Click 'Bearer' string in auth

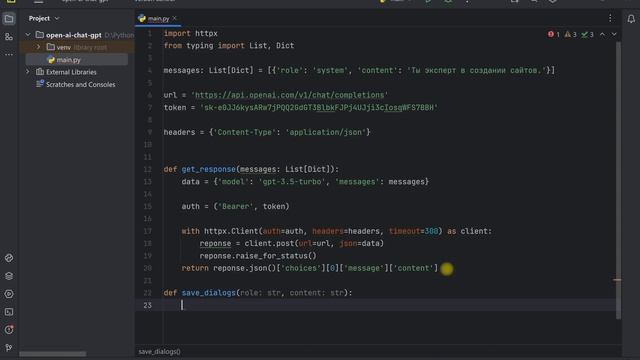236,207
